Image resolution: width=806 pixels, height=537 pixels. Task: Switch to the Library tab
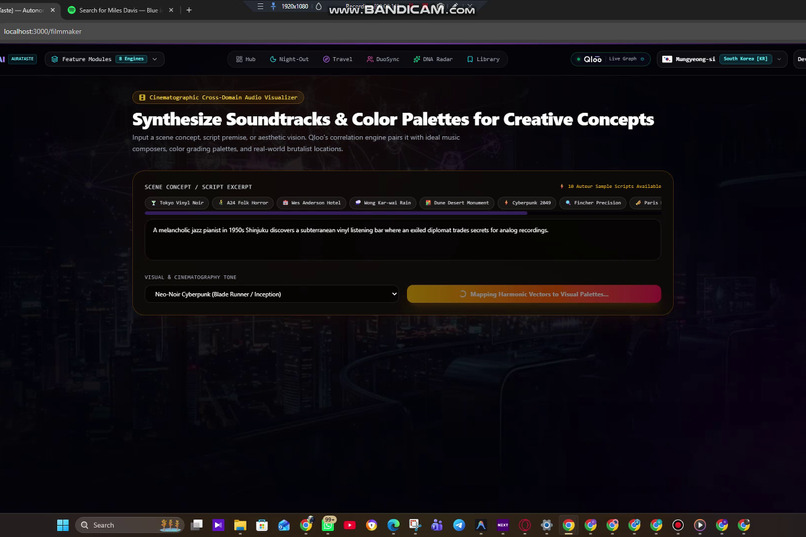coord(483,59)
